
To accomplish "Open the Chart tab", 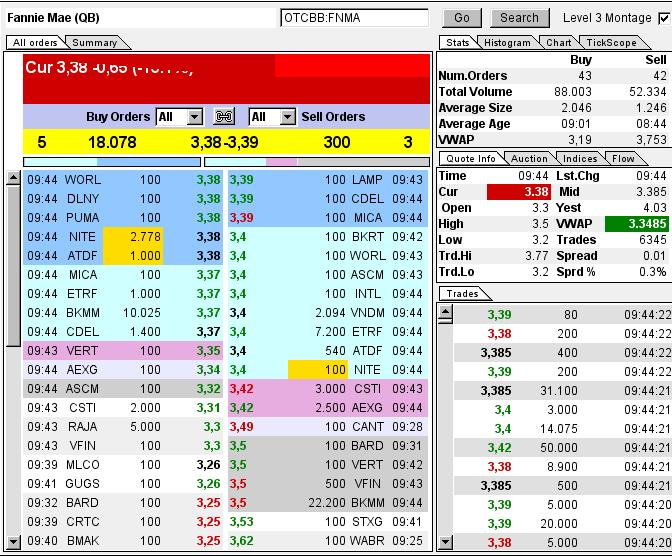I will pos(559,42).
